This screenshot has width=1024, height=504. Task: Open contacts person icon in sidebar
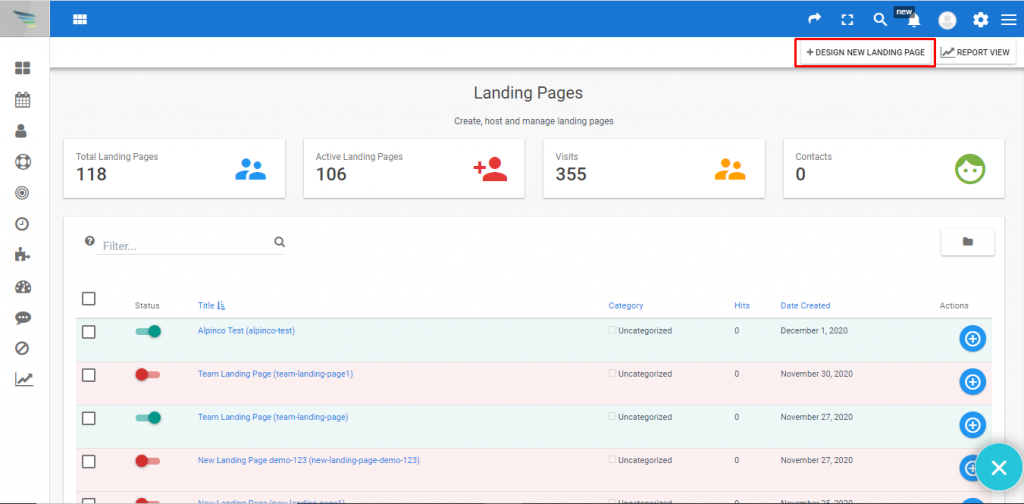(21, 131)
